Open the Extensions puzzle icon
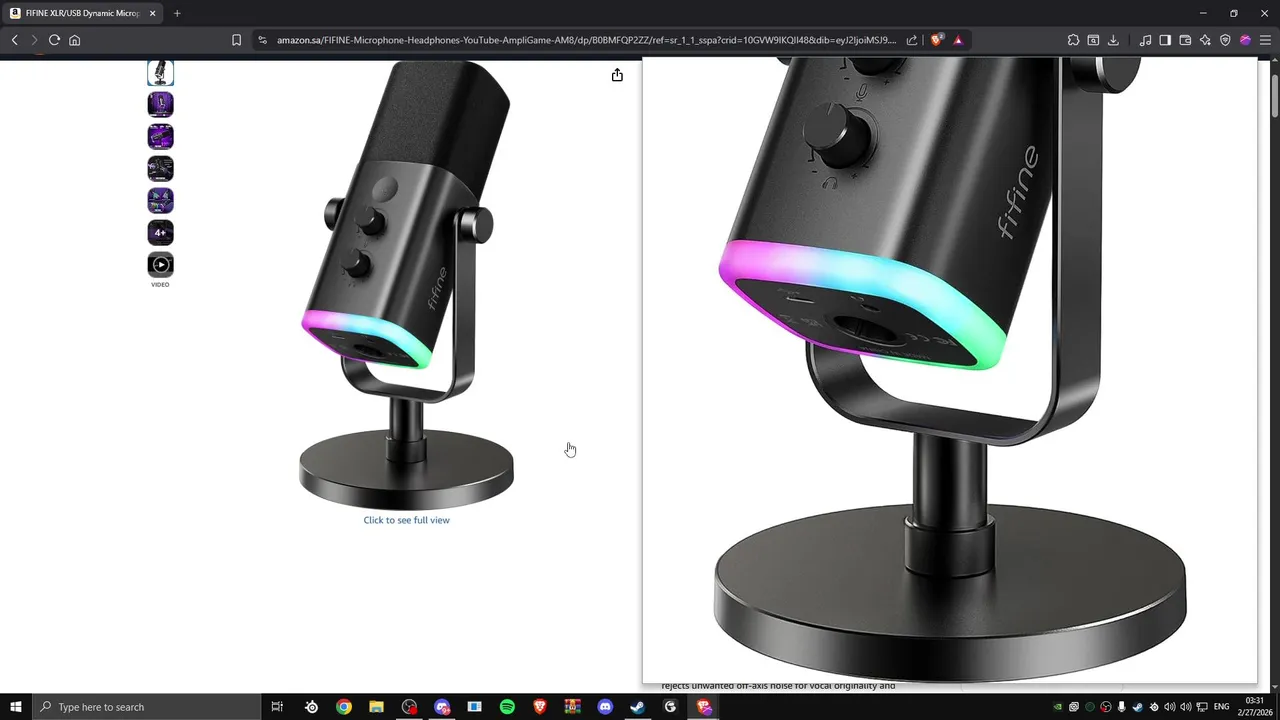Viewport: 1280px width, 720px height. [1073, 40]
